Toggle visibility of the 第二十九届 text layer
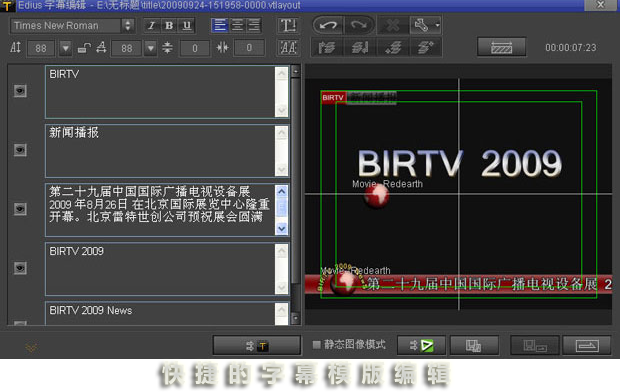The image size is (620, 392). [20, 209]
